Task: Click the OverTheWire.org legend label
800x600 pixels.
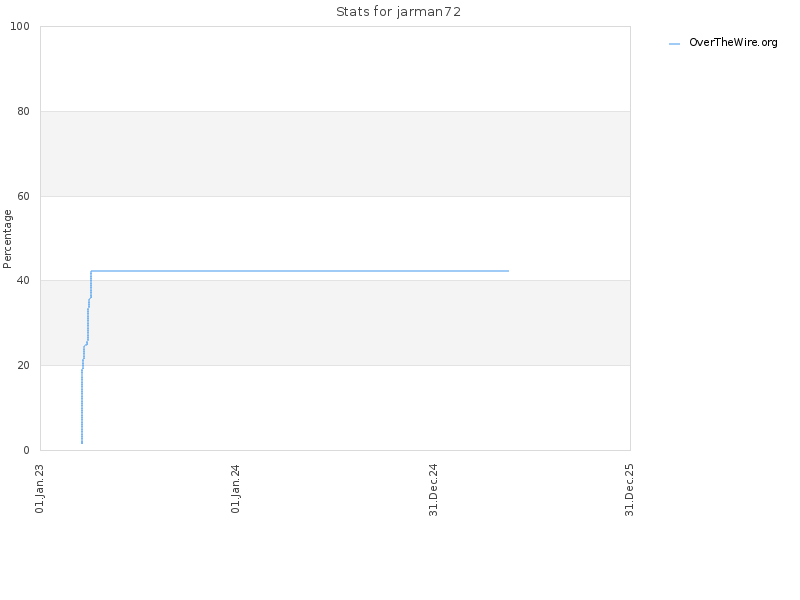Action: pyautogui.click(x=733, y=42)
